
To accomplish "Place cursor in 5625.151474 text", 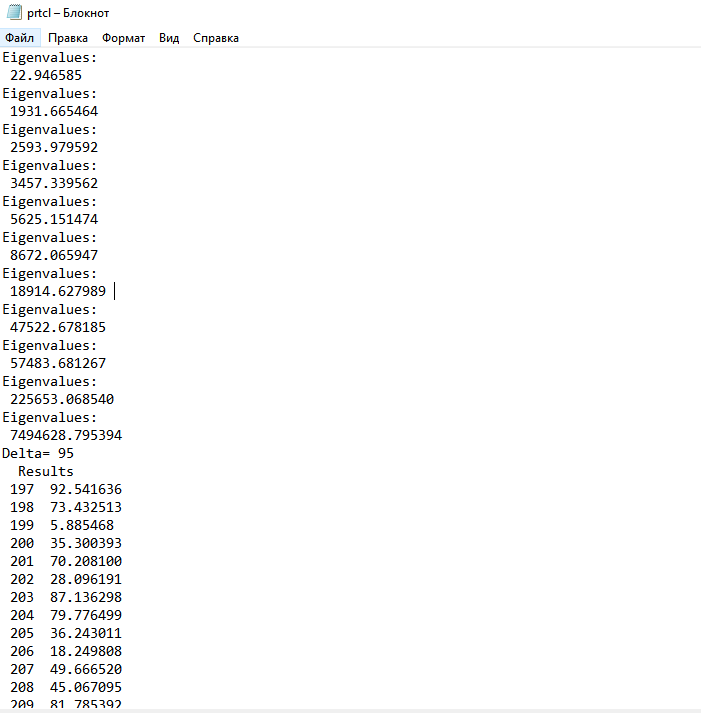I will 54,219.
